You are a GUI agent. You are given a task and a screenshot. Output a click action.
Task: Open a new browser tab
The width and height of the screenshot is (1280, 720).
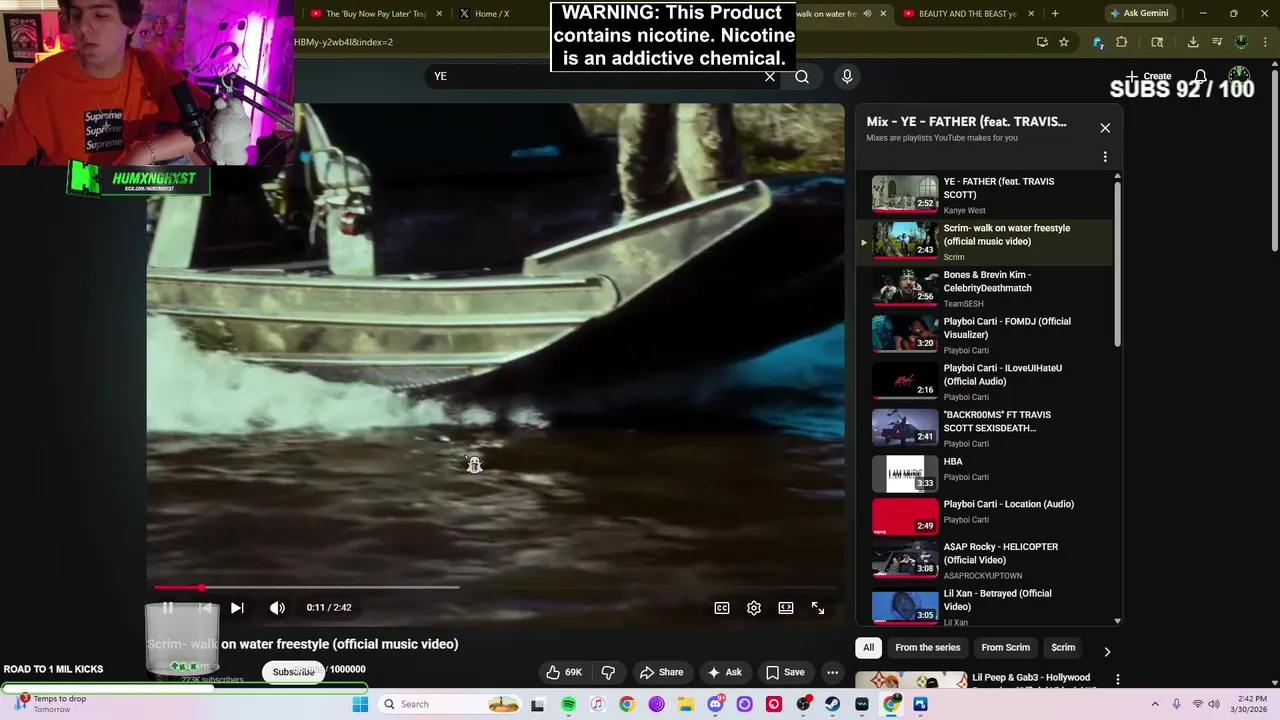(x=1054, y=14)
